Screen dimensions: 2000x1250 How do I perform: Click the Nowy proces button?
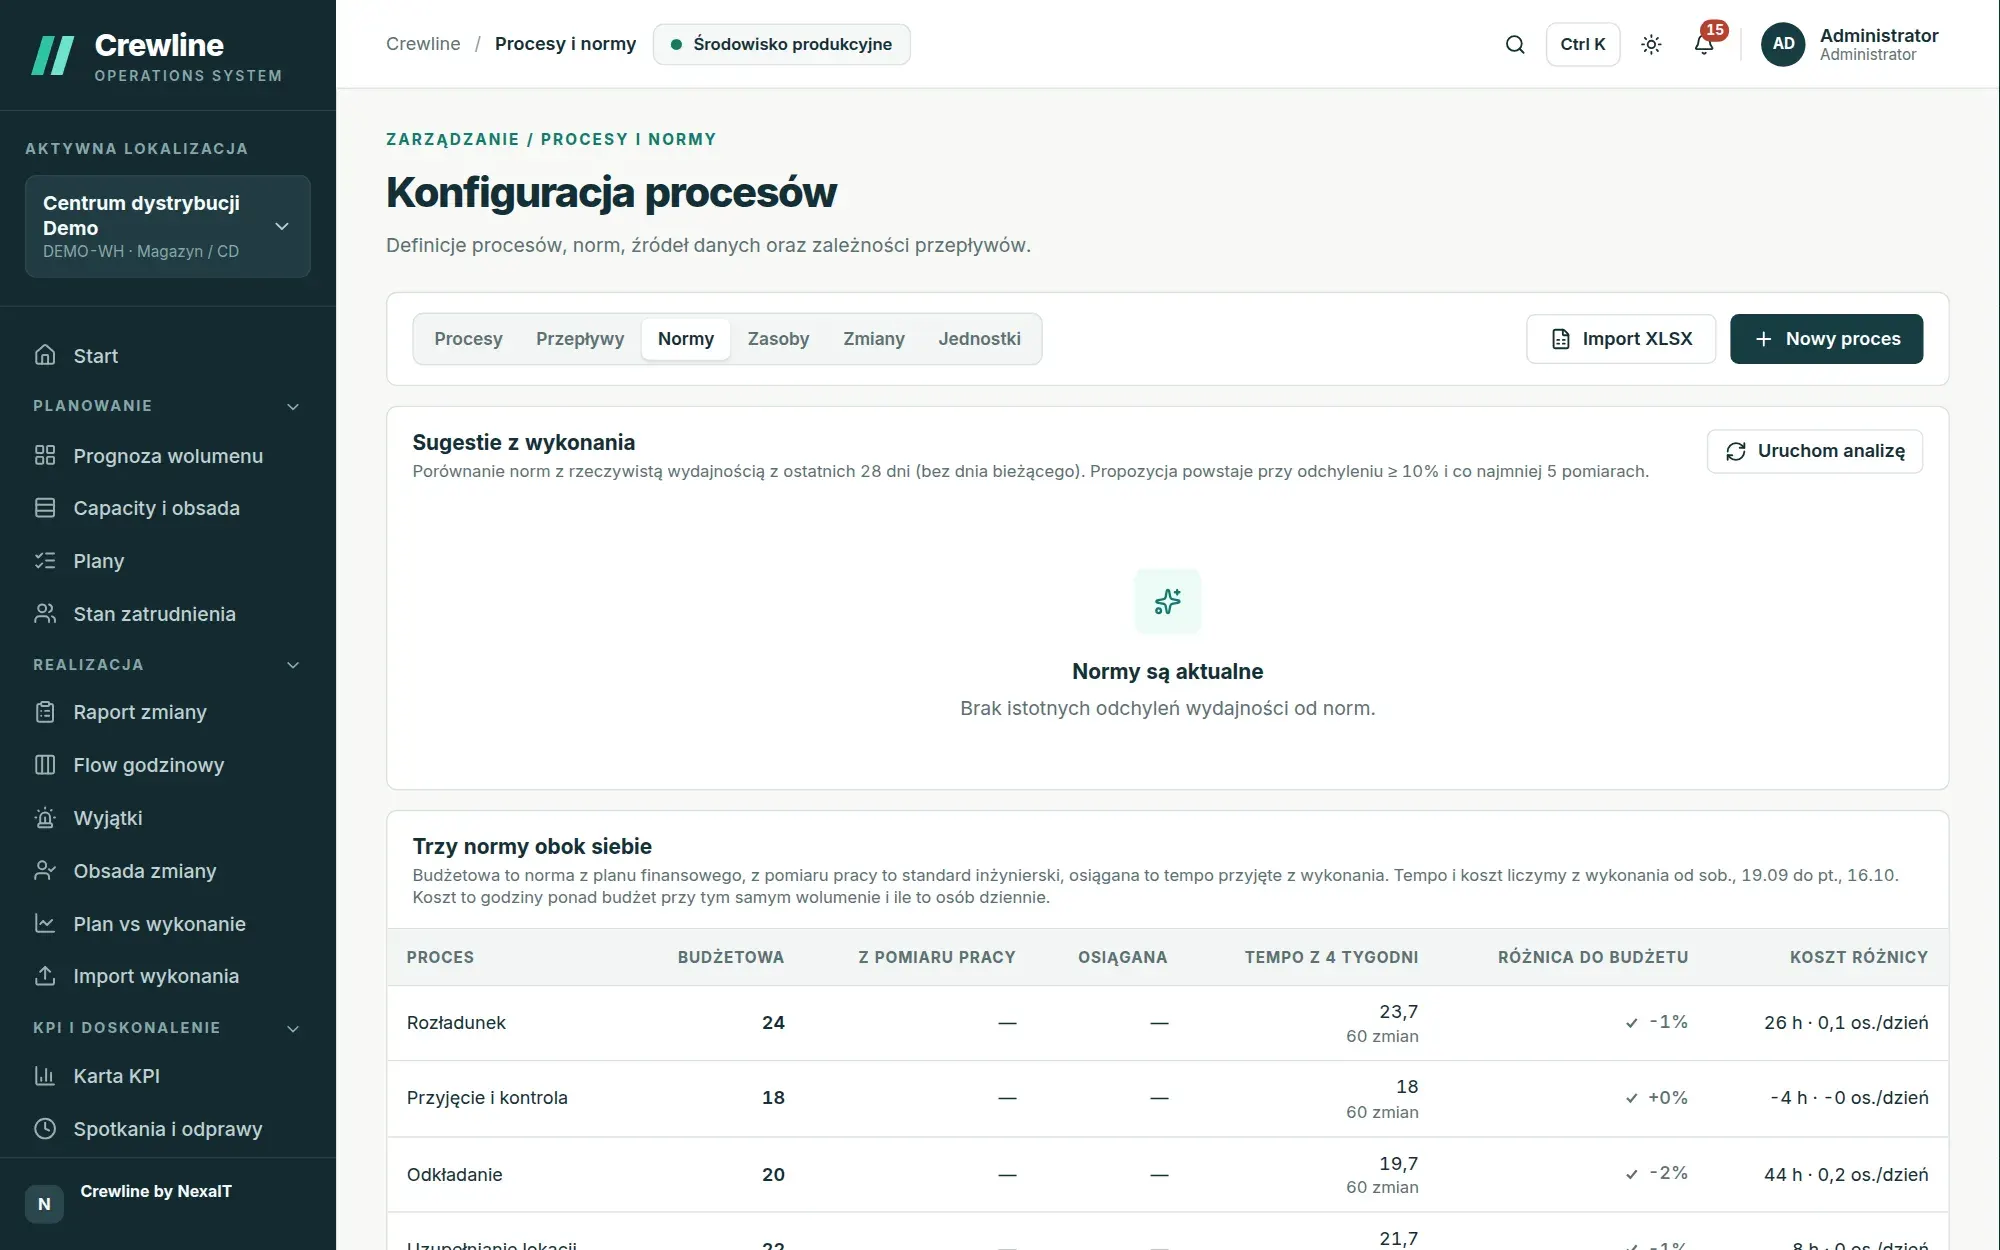tap(1827, 339)
